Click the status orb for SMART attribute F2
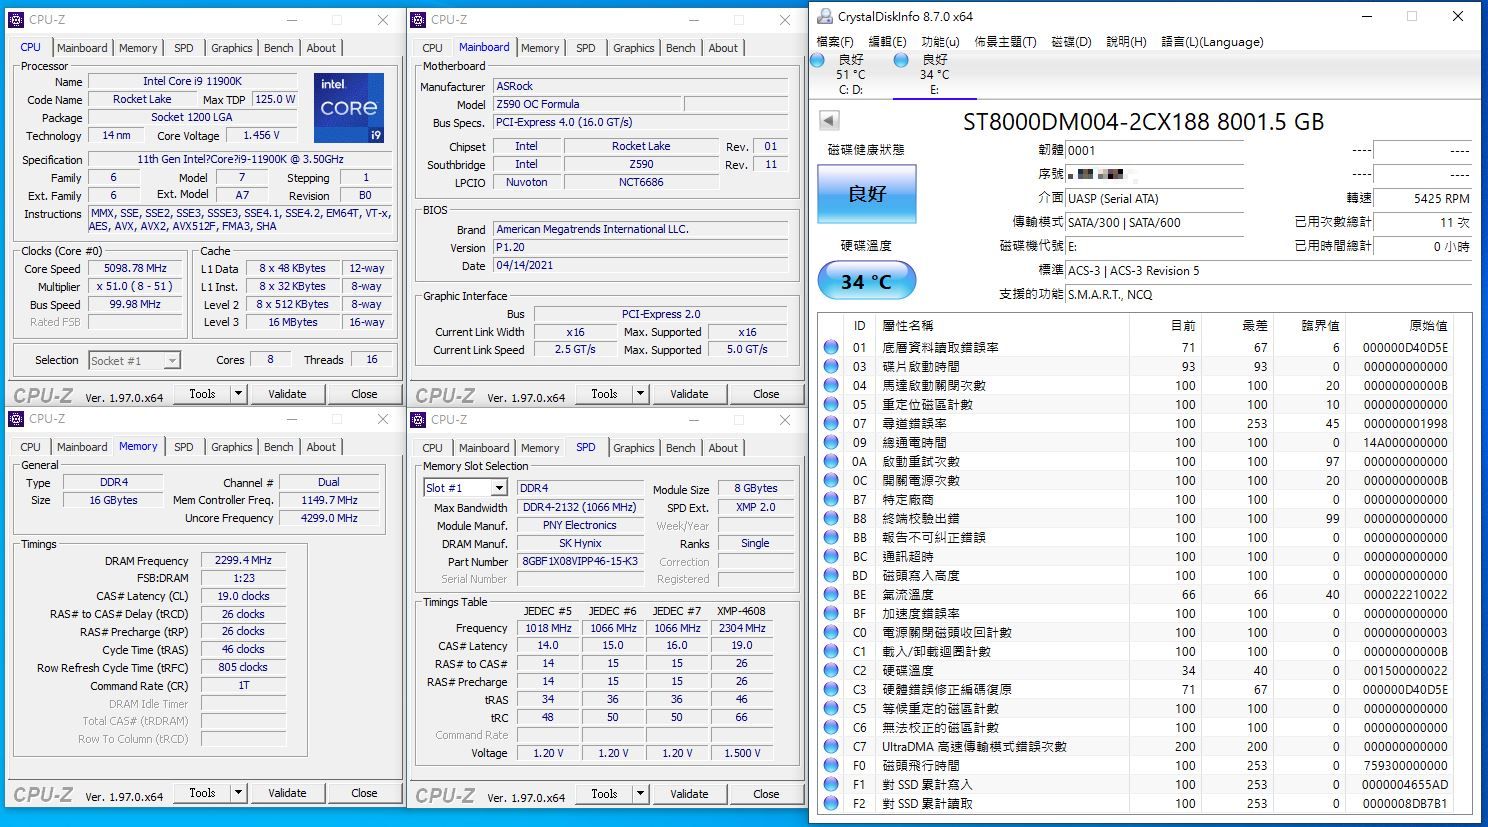Viewport: 1488px width, 827px height. tap(831, 803)
